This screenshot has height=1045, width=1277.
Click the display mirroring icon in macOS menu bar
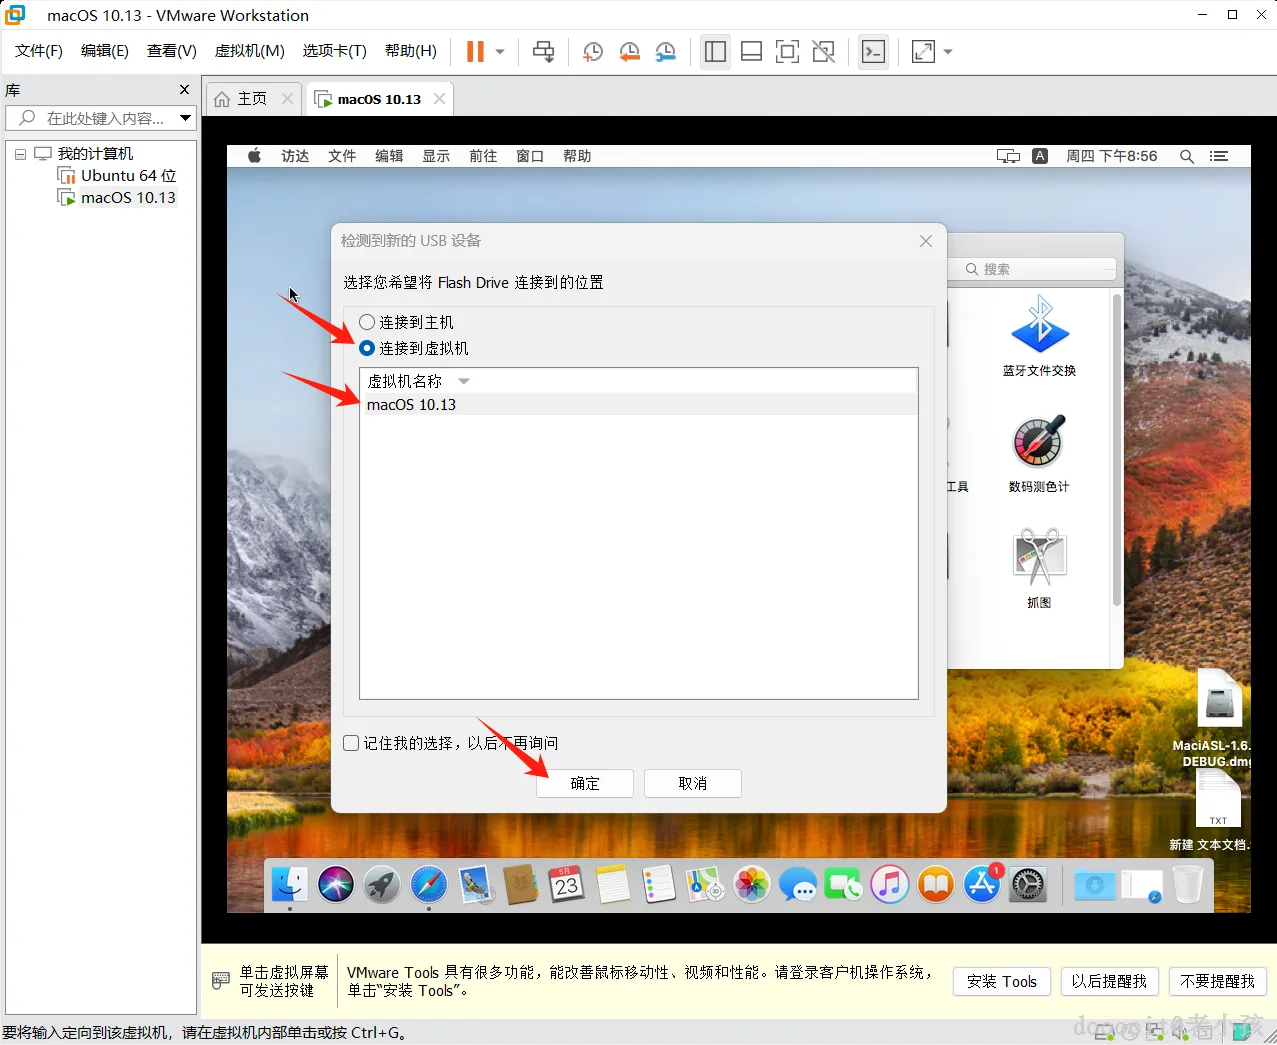1008,156
